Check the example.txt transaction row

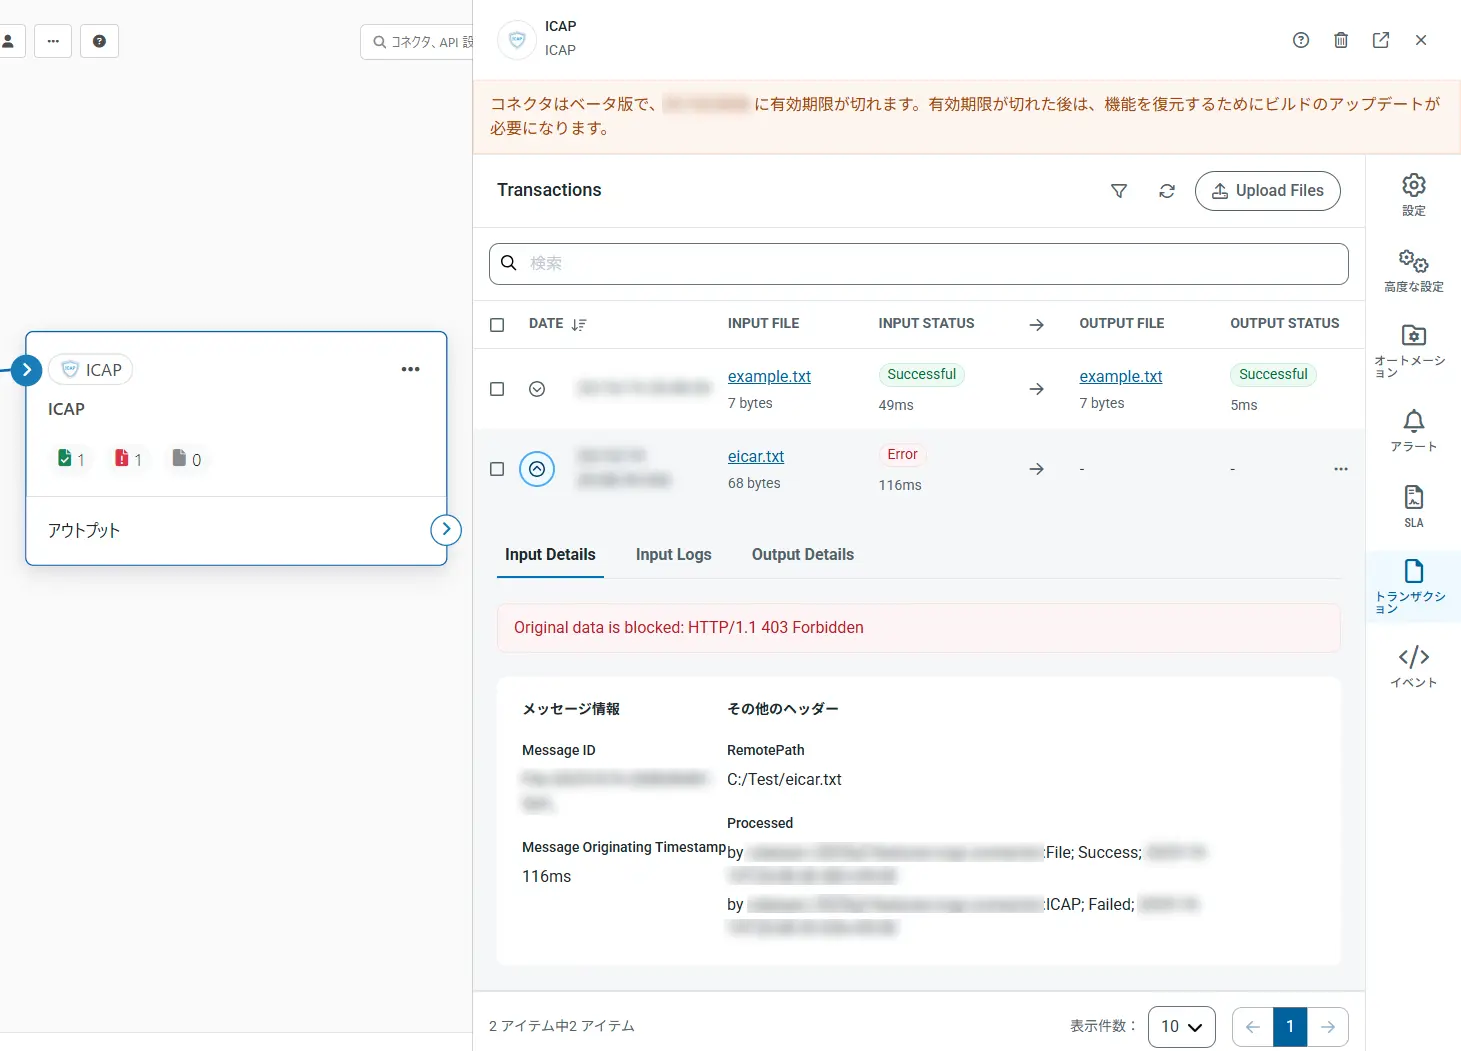tap(497, 389)
